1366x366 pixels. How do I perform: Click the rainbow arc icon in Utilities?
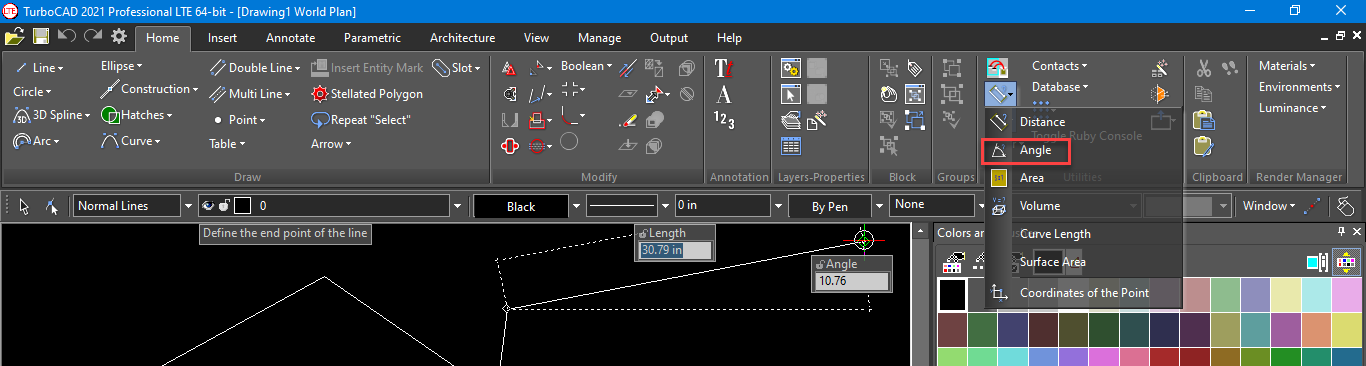[997, 68]
